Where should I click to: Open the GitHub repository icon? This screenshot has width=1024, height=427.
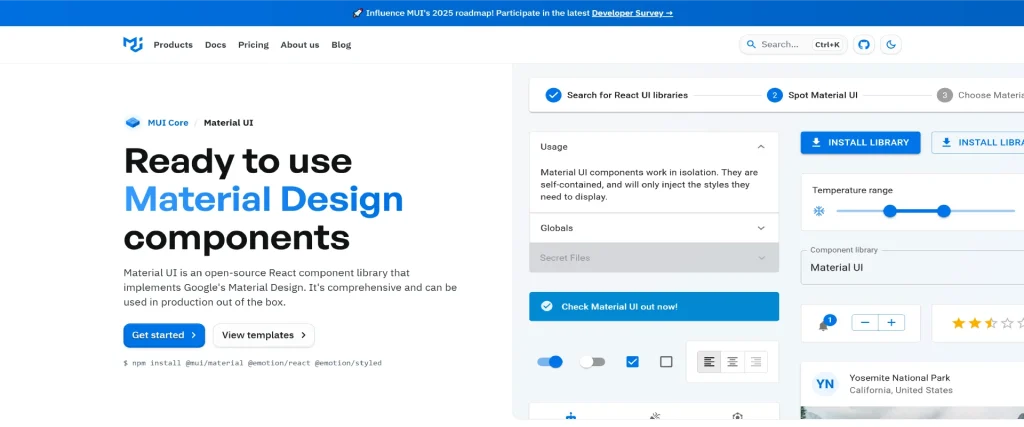coord(864,44)
